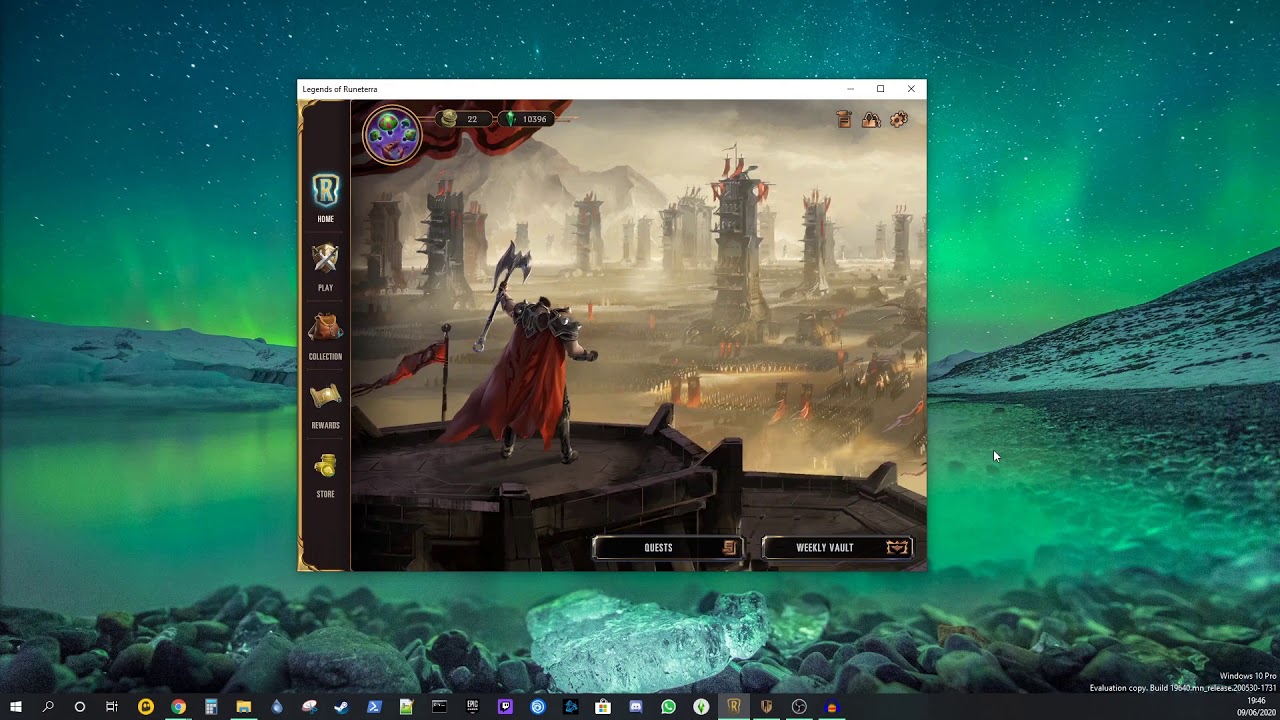This screenshot has height=720, width=1280.
Task: Open Steam from the taskbar
Action: pos(341,707)
